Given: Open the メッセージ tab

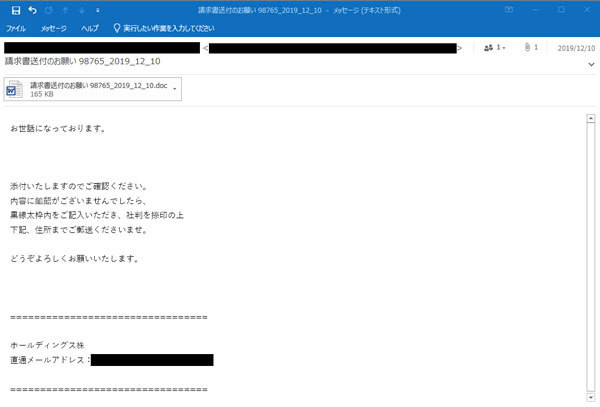Looking at the screenshot, I should pyautogui.click(x=54, y=28).
